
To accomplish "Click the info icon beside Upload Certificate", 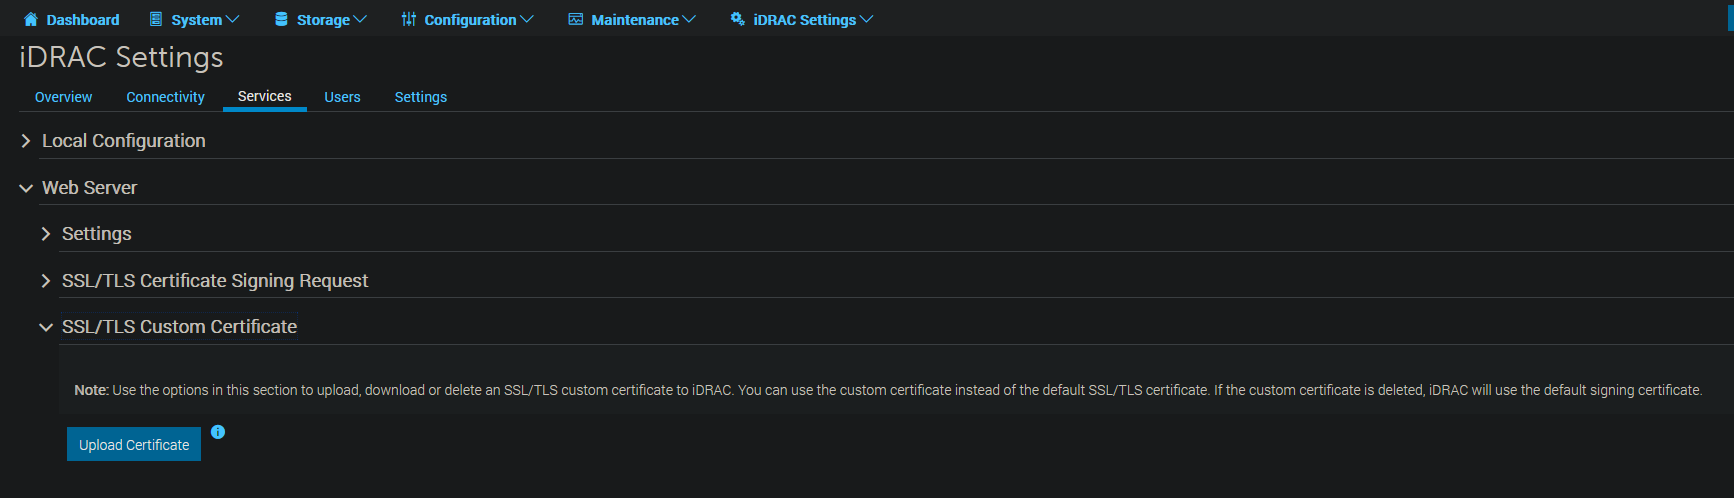I will pos(218,432).
